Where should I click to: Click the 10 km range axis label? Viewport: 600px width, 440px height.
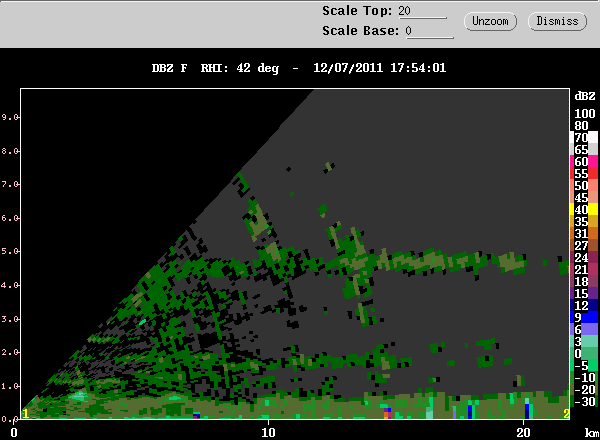(268, 432)
